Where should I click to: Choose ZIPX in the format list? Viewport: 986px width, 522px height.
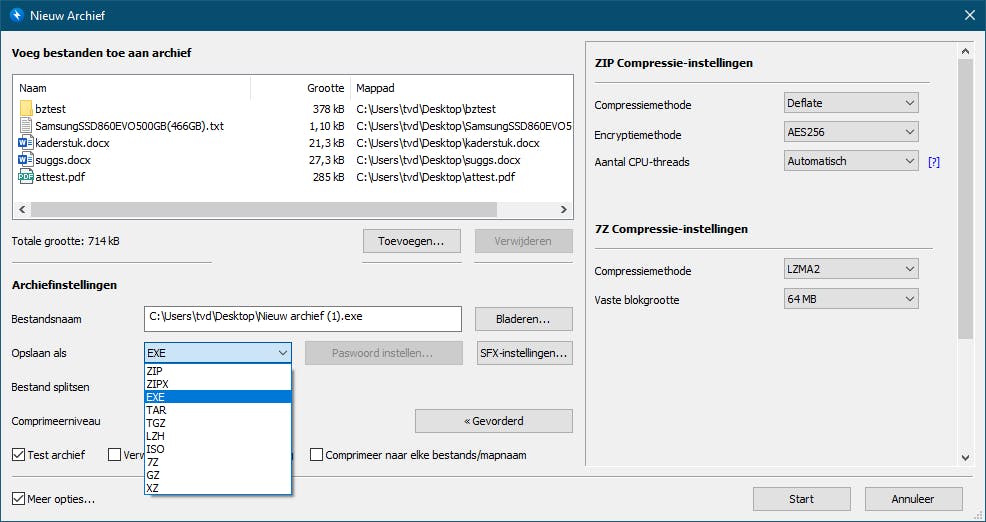(x=160, y=384)
